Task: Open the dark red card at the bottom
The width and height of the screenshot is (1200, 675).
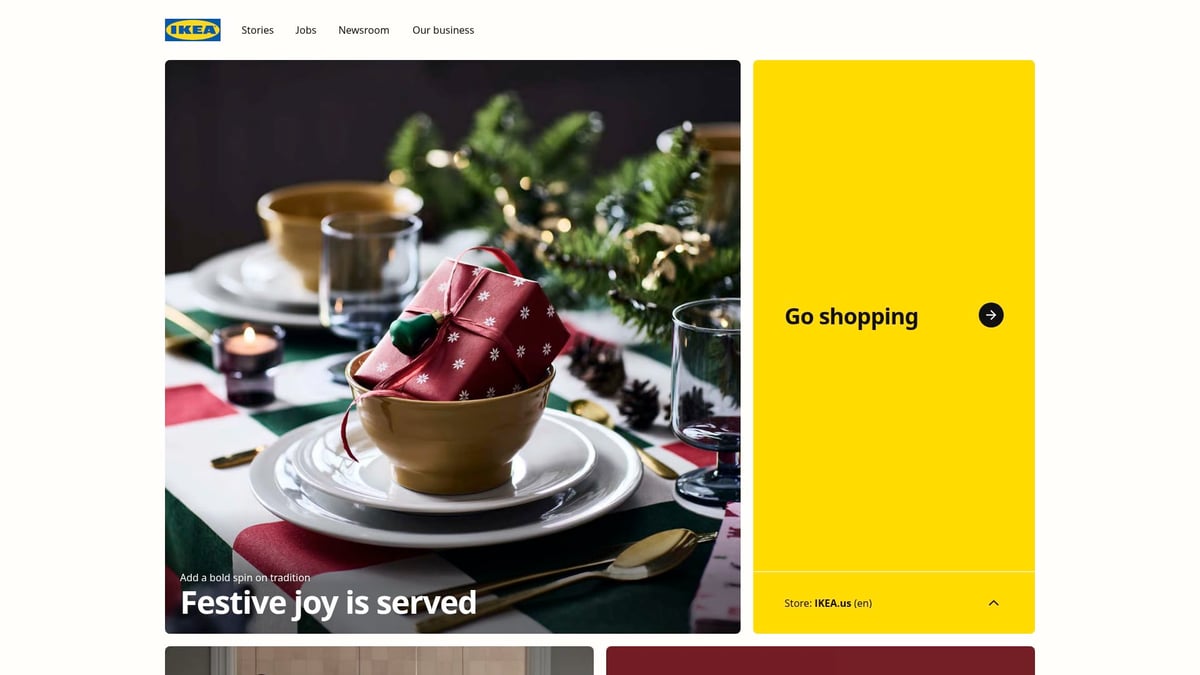Action: (820, 660)
